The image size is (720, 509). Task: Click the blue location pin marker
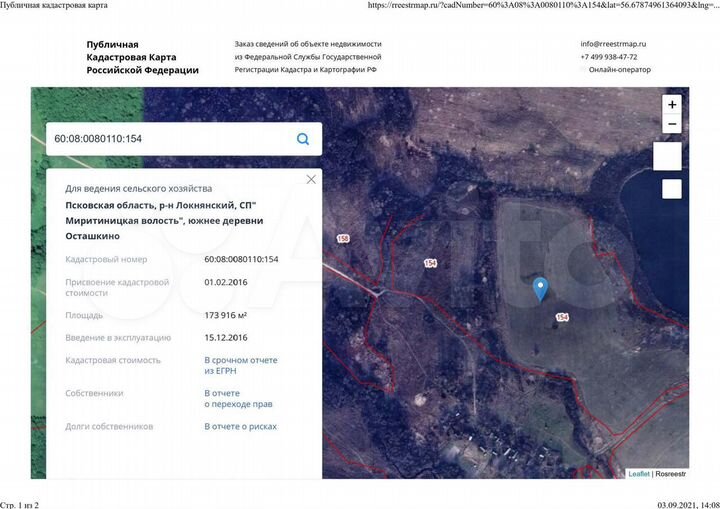point(540,289)
